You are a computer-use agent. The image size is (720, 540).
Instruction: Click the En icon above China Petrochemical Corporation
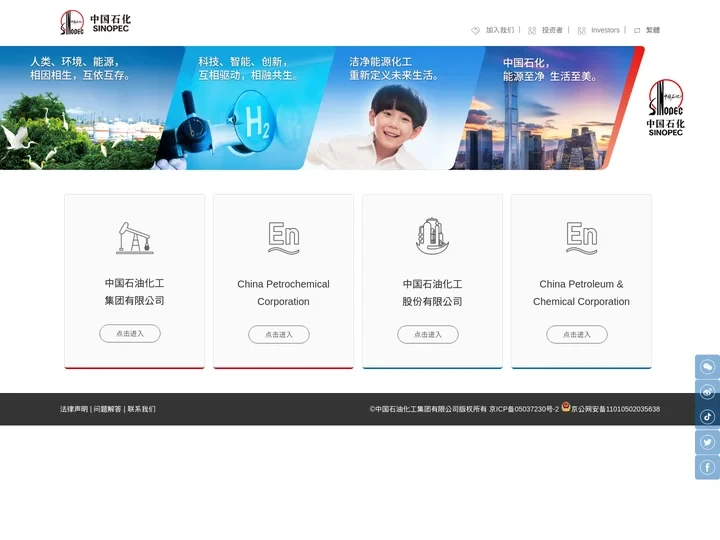tap(284, 238)
